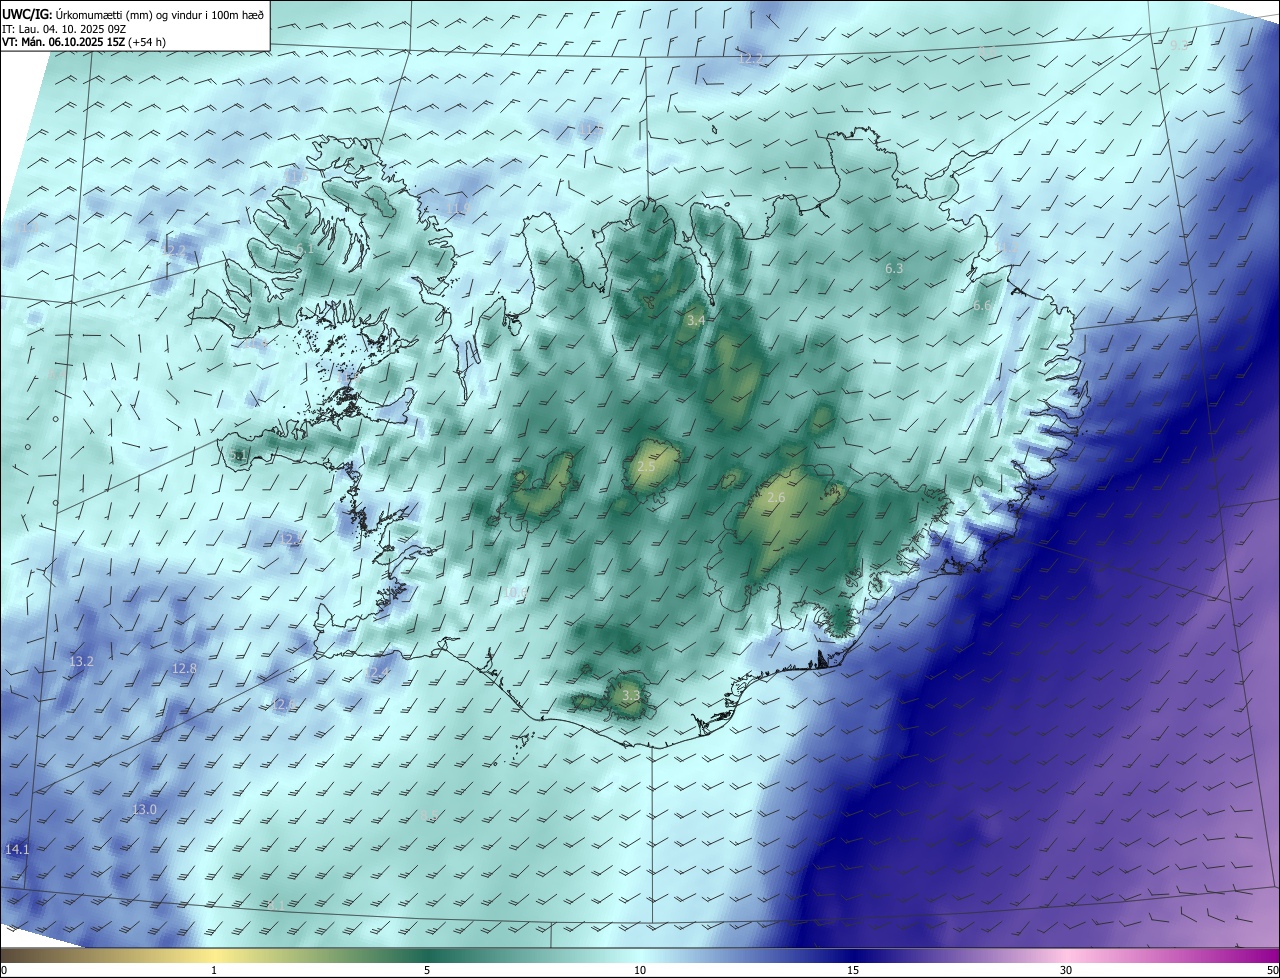Click the colour scale tick label 15
This screenshot has width=1280, height=978.
point(853,970)
